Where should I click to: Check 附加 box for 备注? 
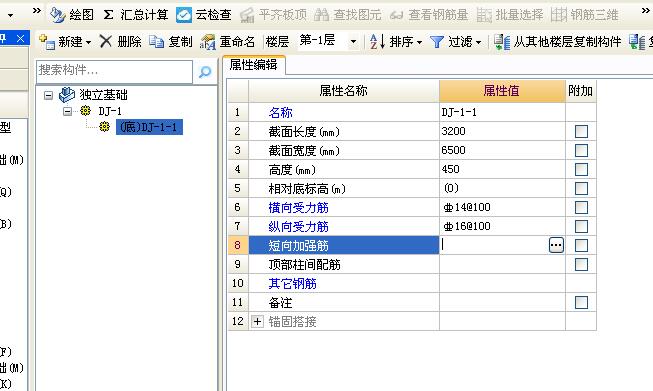pyautogui.click(x=581, y=302)
